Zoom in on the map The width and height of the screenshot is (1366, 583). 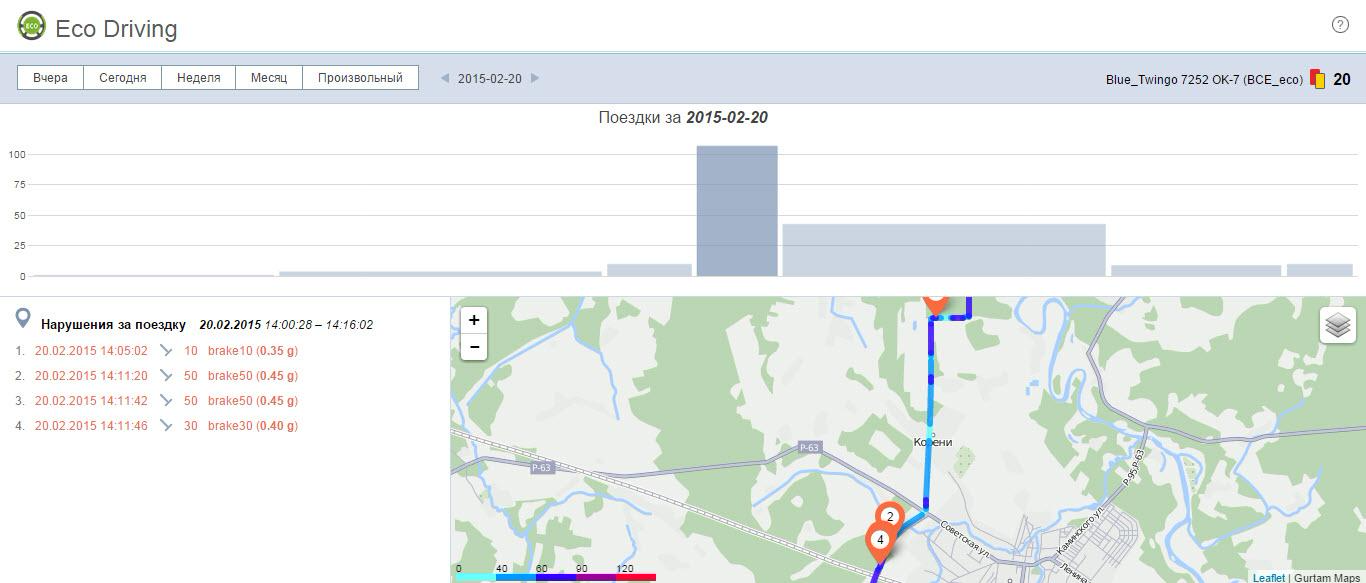[474, 321]
